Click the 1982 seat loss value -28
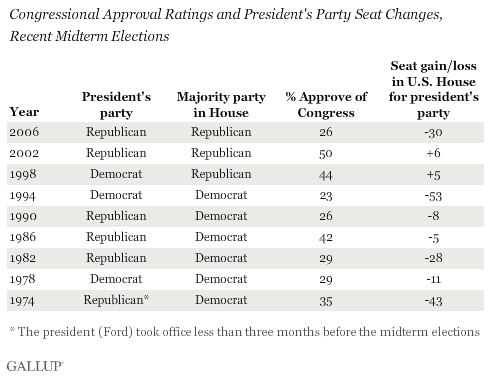Viewport: 491px width, 377px height. coord(433,258)
